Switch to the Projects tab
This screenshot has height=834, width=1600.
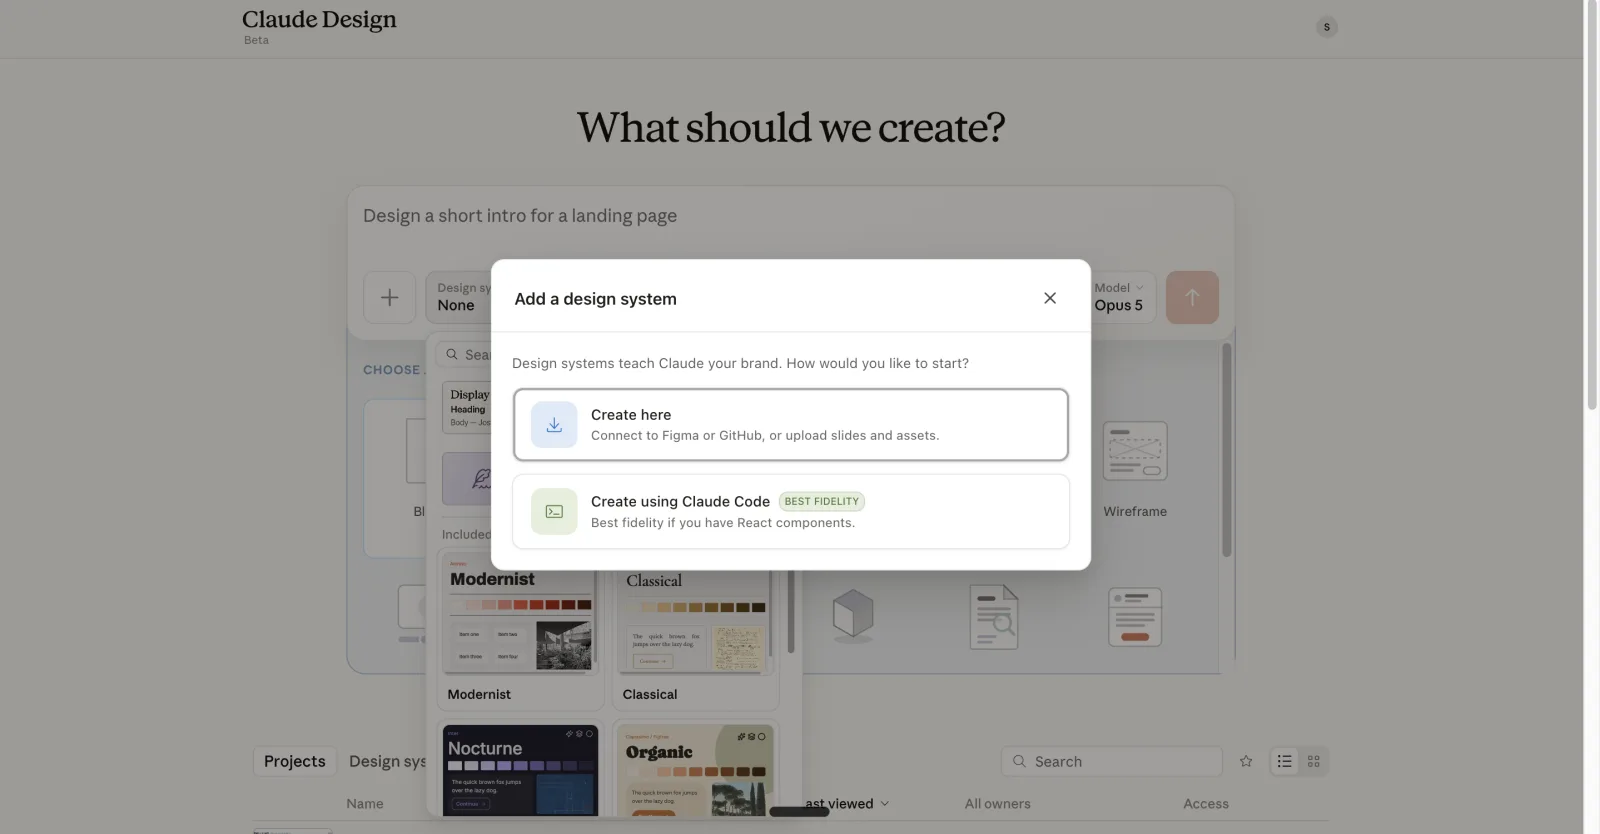[295, 761]
